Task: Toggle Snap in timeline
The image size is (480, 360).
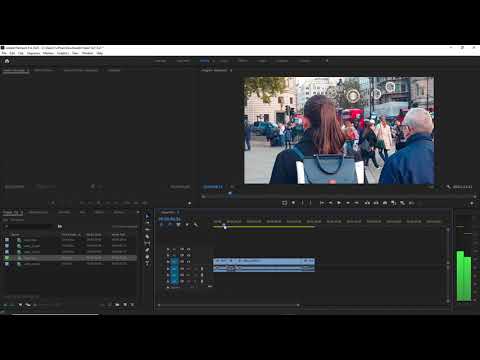Action: pyautogui.click(x=170, y=225)
